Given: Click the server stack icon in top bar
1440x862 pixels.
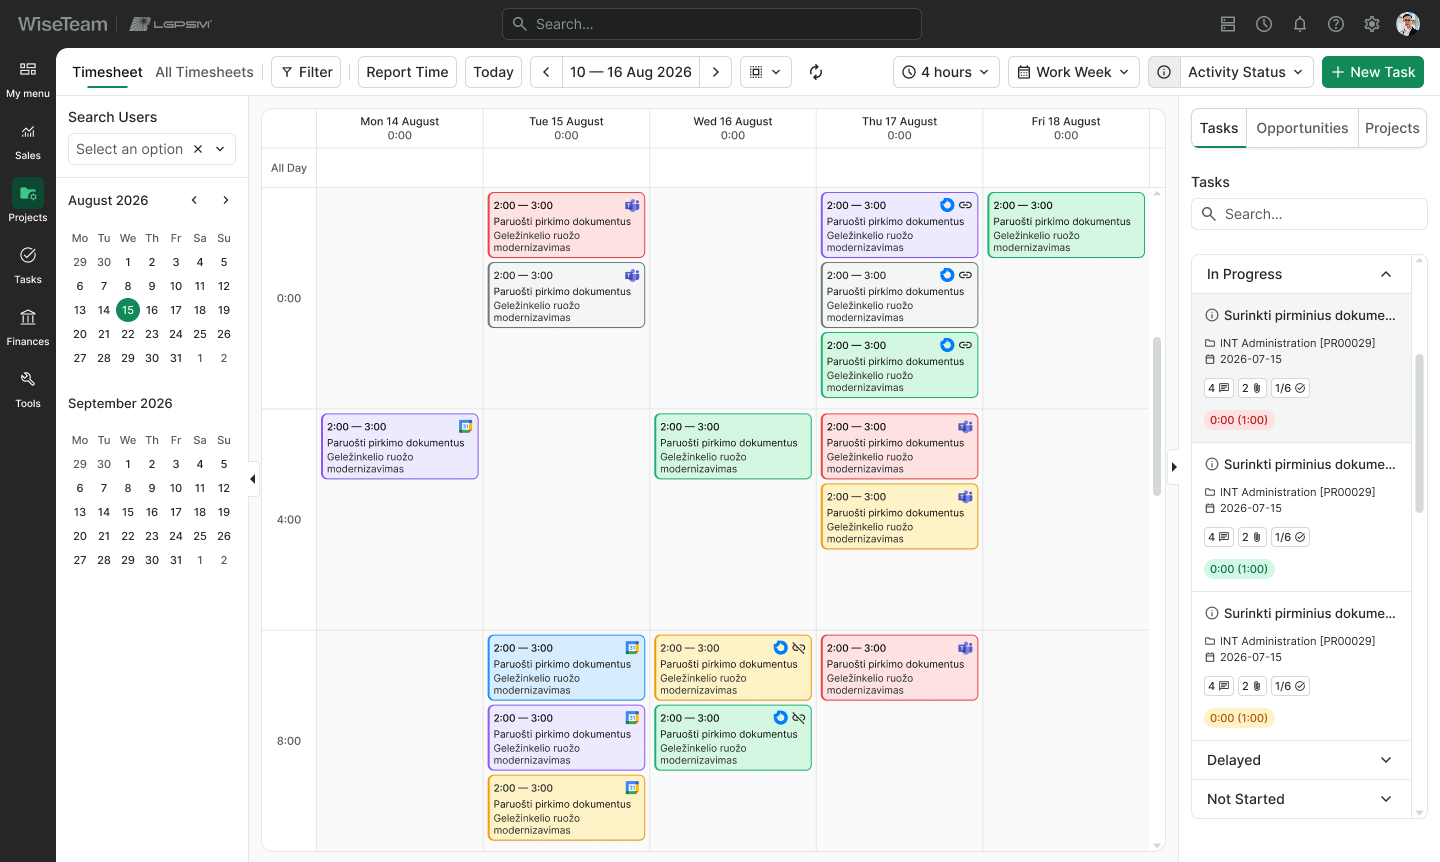Looking at the screenshot, I should pyautogui.click(x=1228, y=24).
